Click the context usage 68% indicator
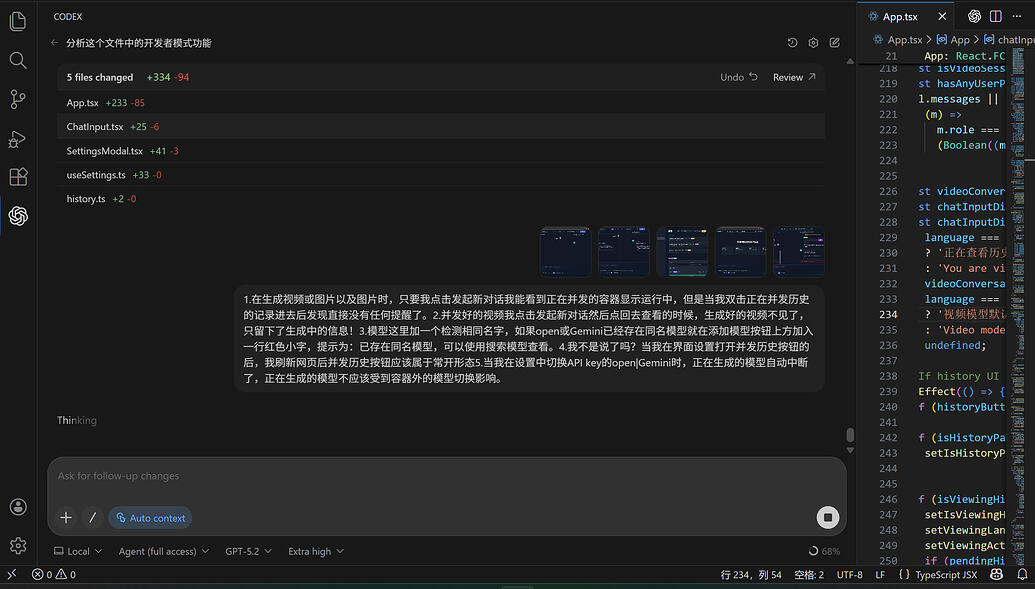Image resolution: width=1035 pixels, height=589 pixels. (x=824, y=551)
